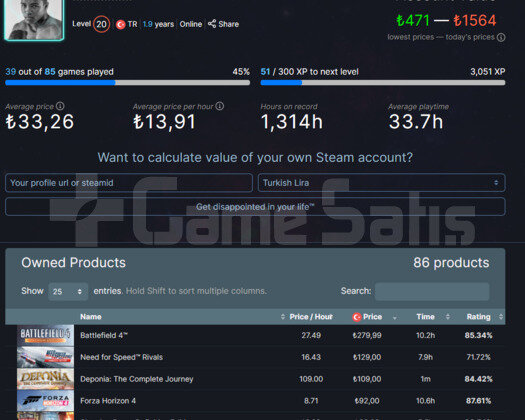Open the Average price info icon
Screen dimensions: 525x420
click(x=60, y=106)
